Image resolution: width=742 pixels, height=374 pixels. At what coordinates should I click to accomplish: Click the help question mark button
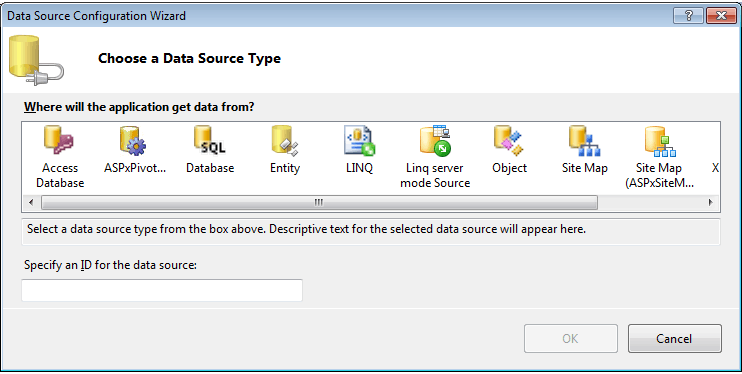pos(689,16)
